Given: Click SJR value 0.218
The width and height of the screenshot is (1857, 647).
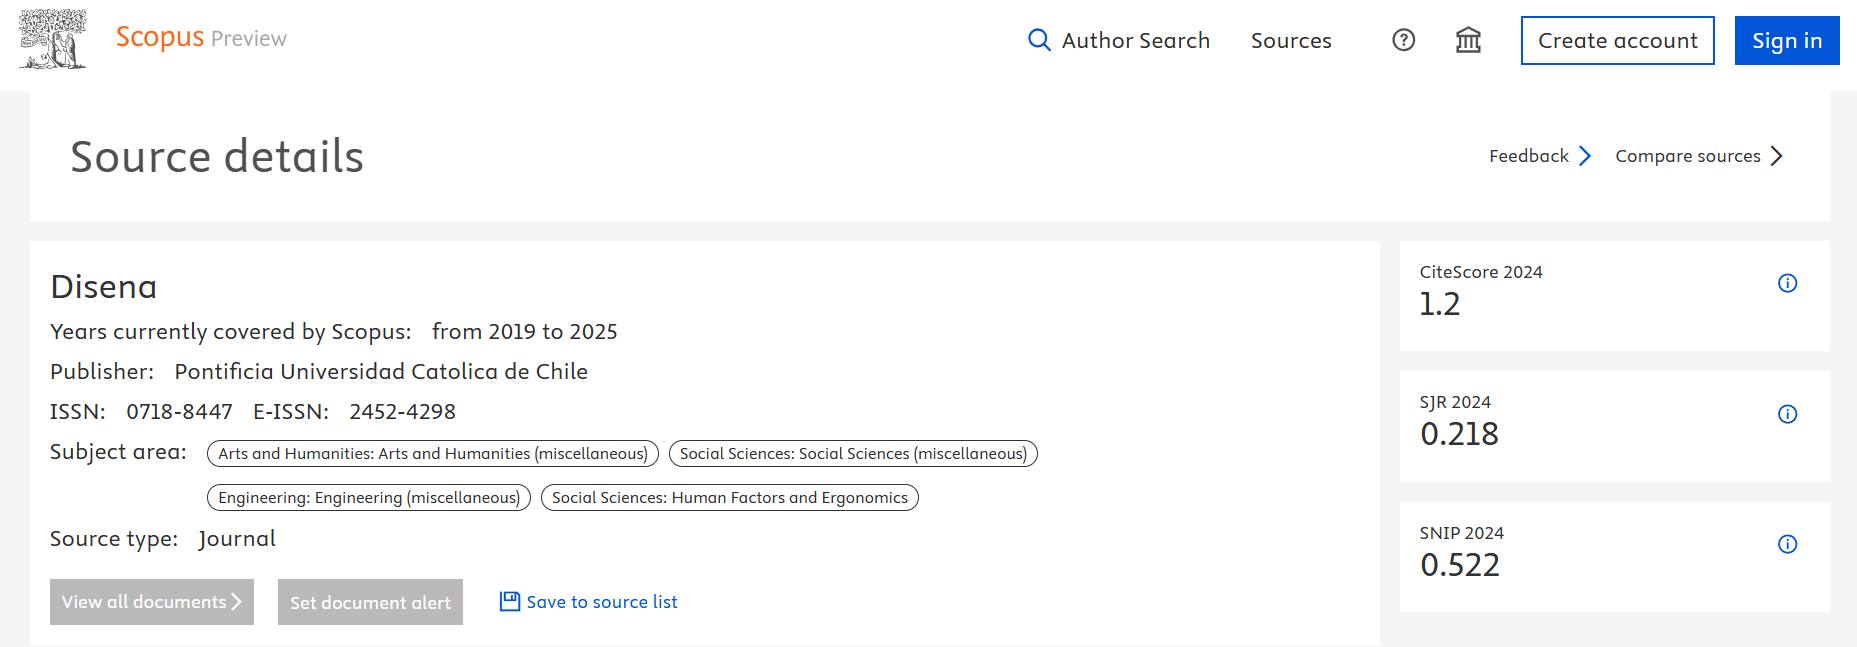Looking at the screenshot, I should click(x=1459, y=434).
